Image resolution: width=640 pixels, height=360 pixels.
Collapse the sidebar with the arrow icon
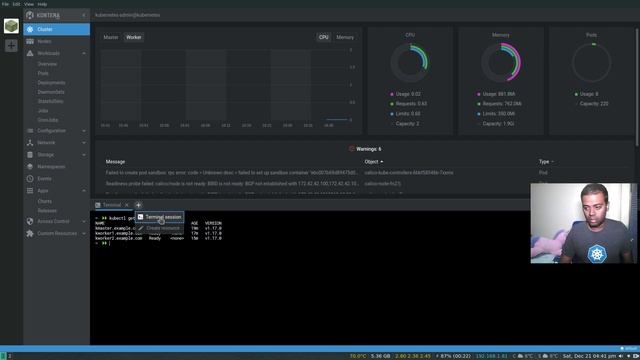[x=84, y=15]
